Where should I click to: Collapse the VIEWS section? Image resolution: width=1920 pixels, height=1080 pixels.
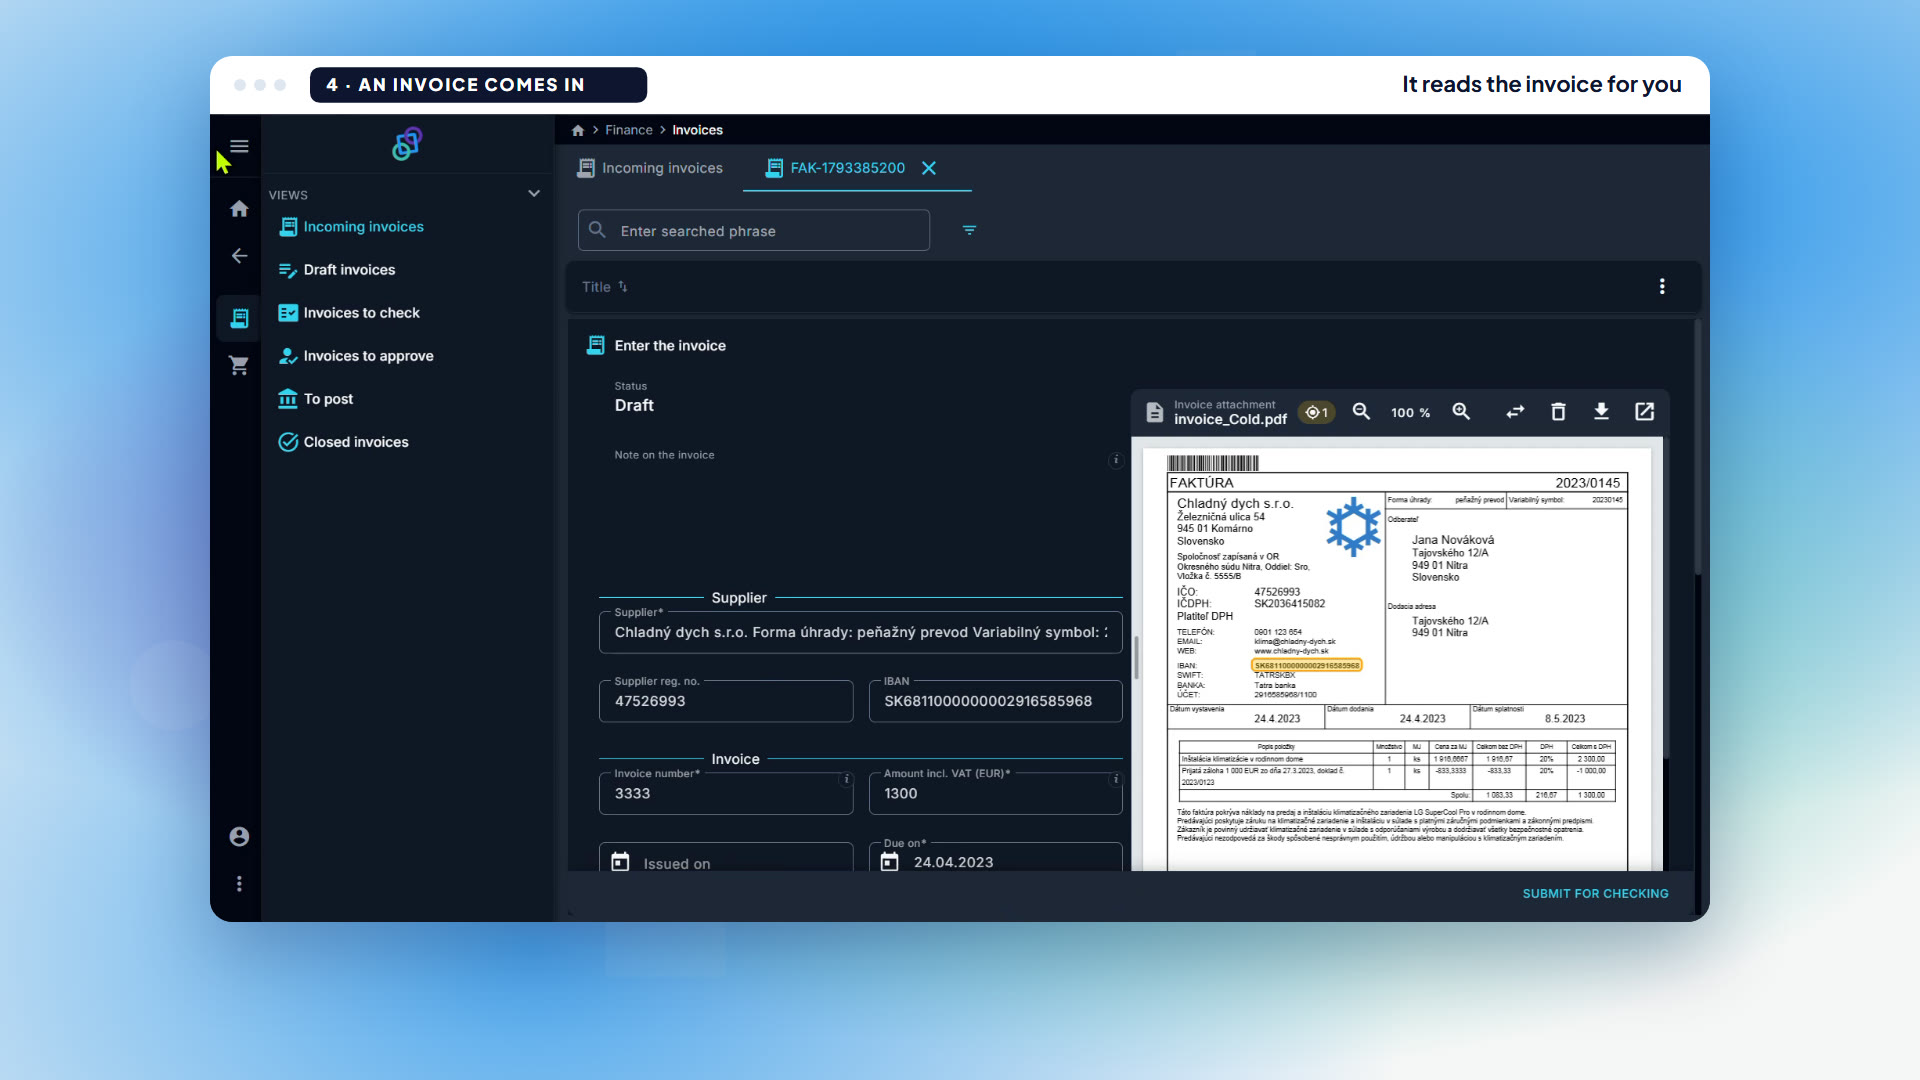534,194
